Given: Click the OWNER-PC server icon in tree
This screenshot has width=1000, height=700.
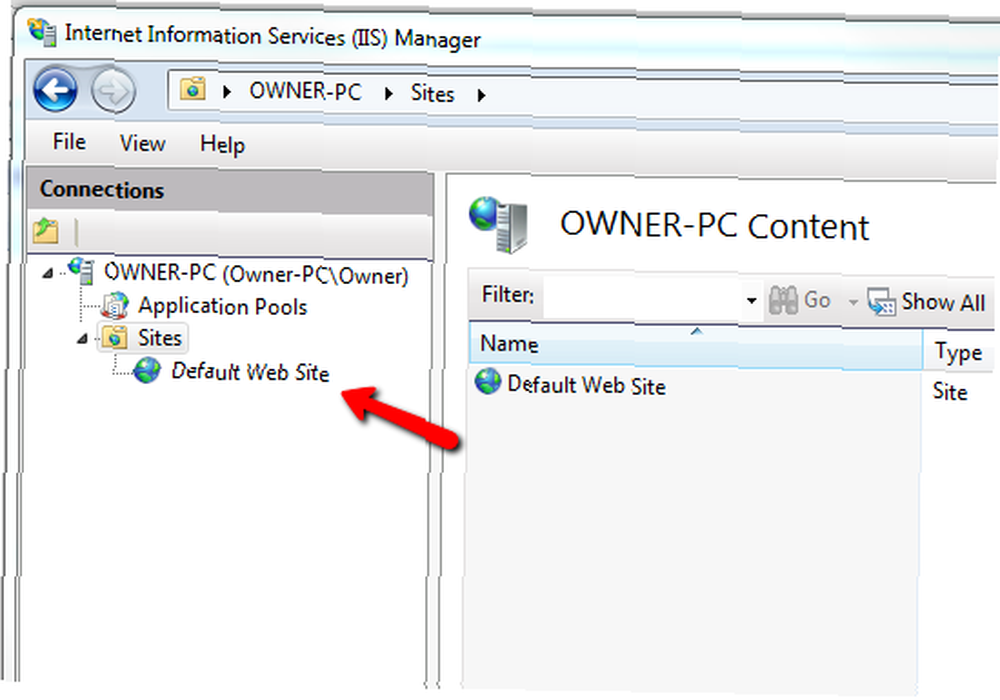Looking at the screenshot, I should [82, 271].
